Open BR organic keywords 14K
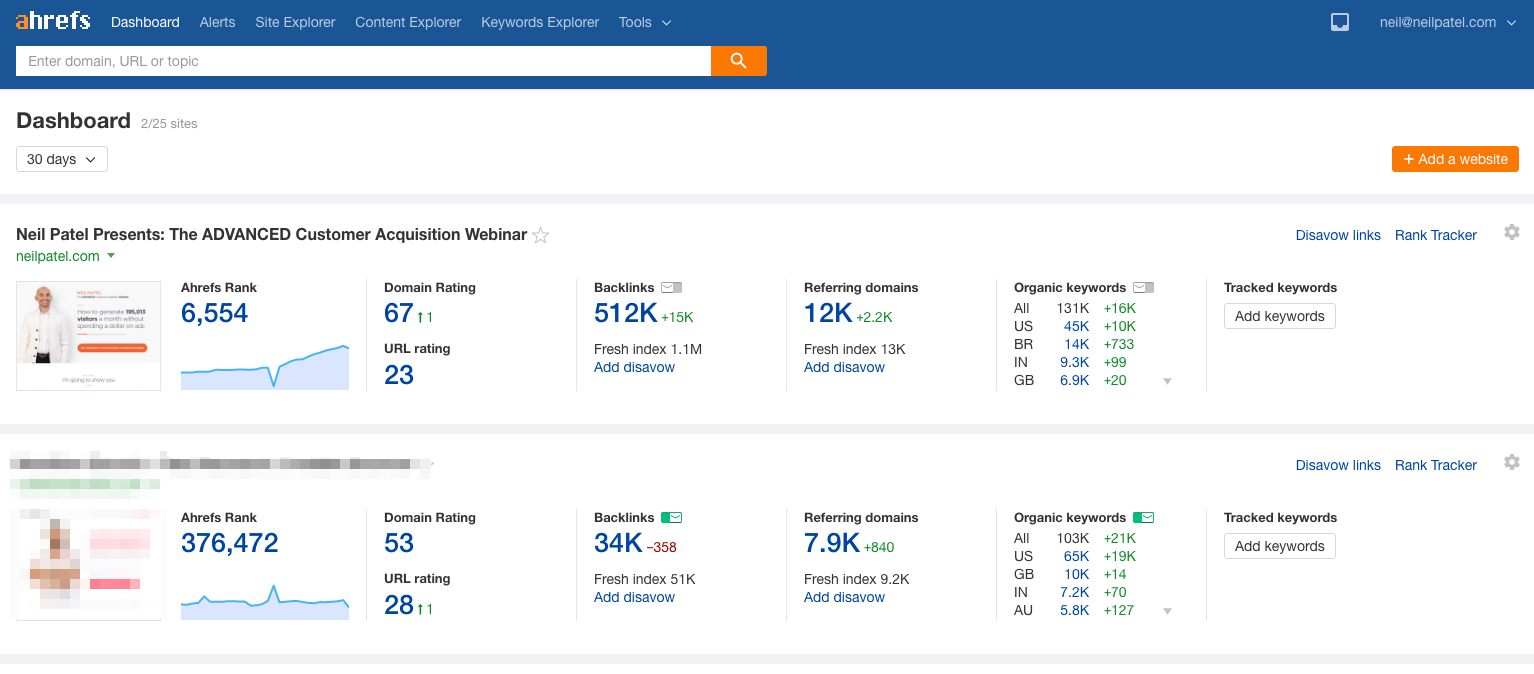The width and height of the screenshot is (1534, 674). [1076, 344]
